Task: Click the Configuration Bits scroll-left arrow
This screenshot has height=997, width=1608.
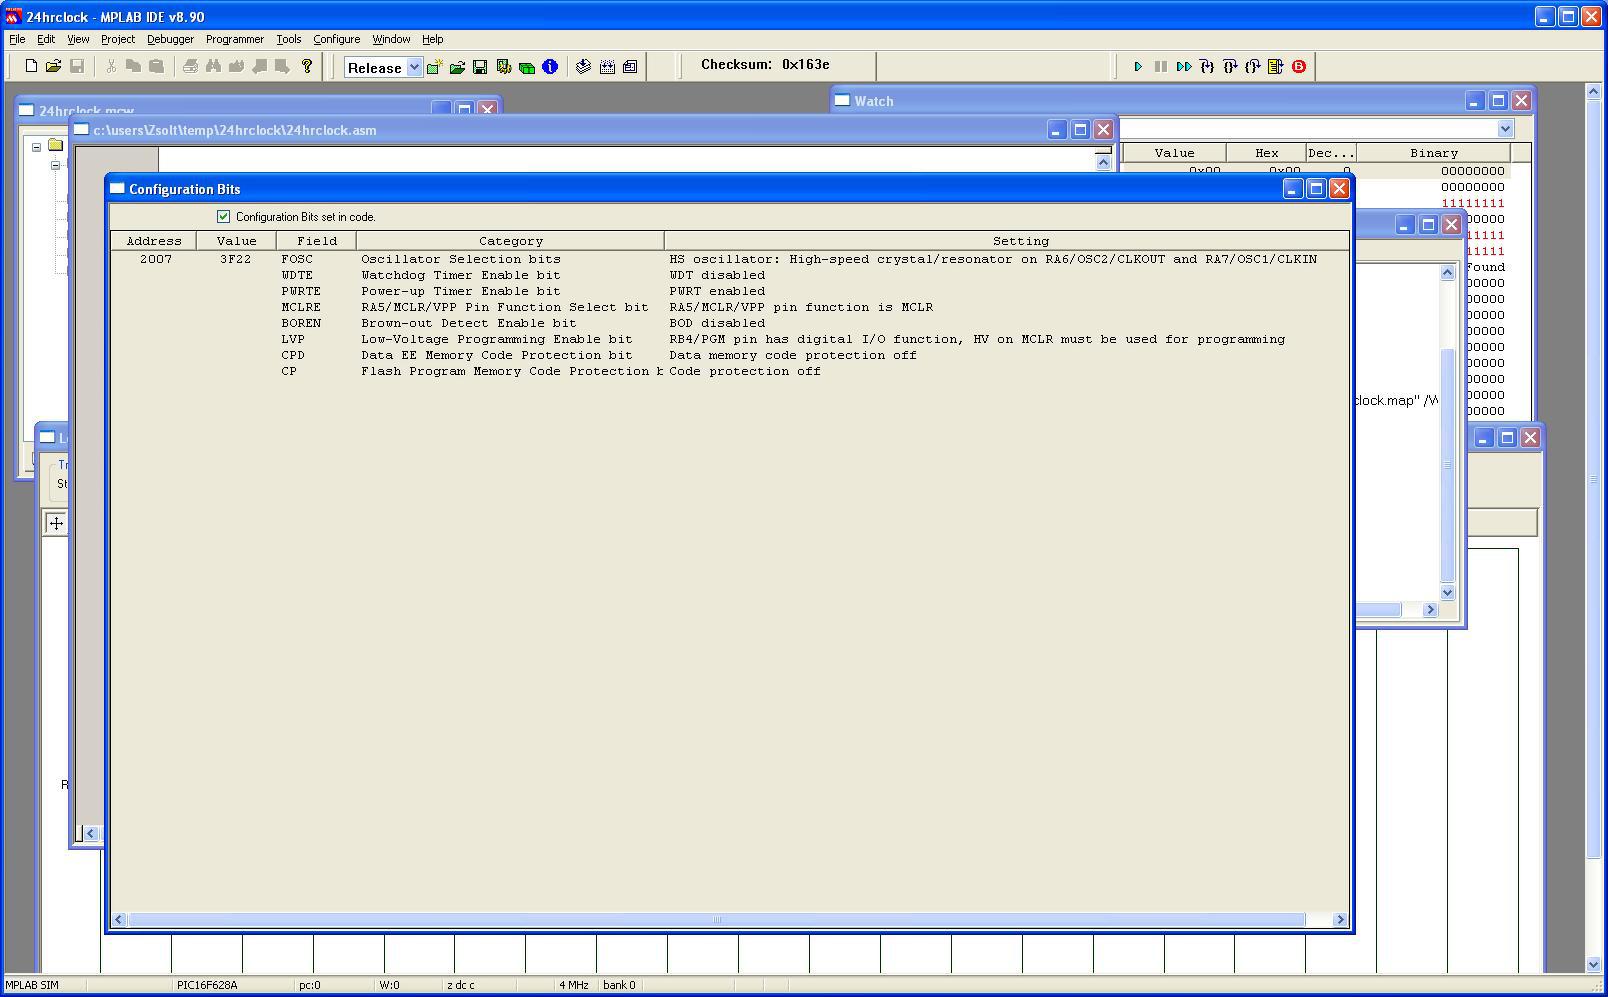Action: 119,920
